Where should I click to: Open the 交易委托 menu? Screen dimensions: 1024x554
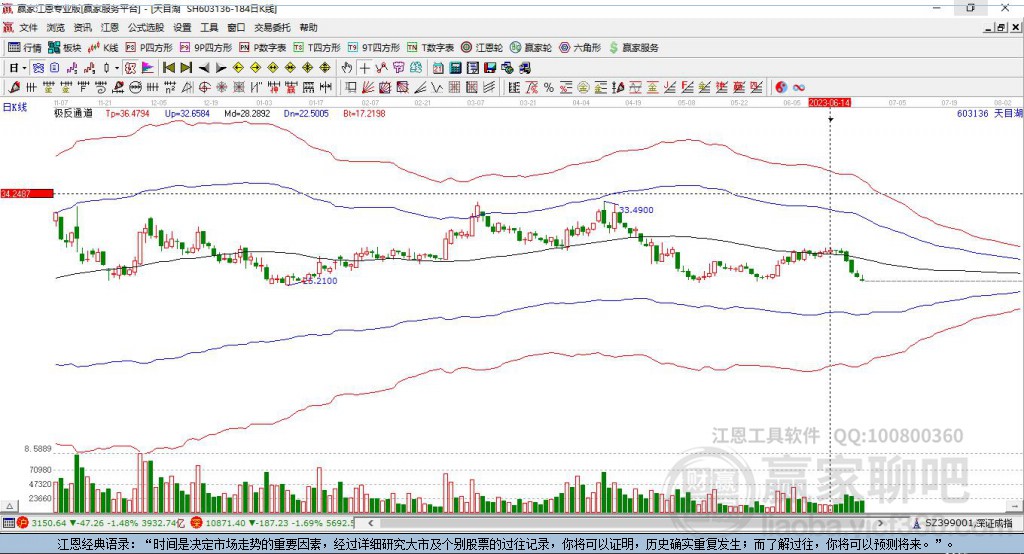click(x=272, y=27)
